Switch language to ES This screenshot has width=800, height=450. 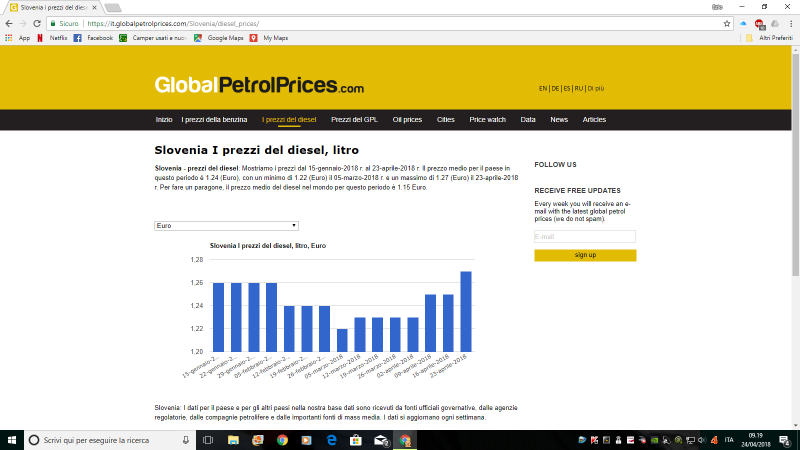(566, 89)
